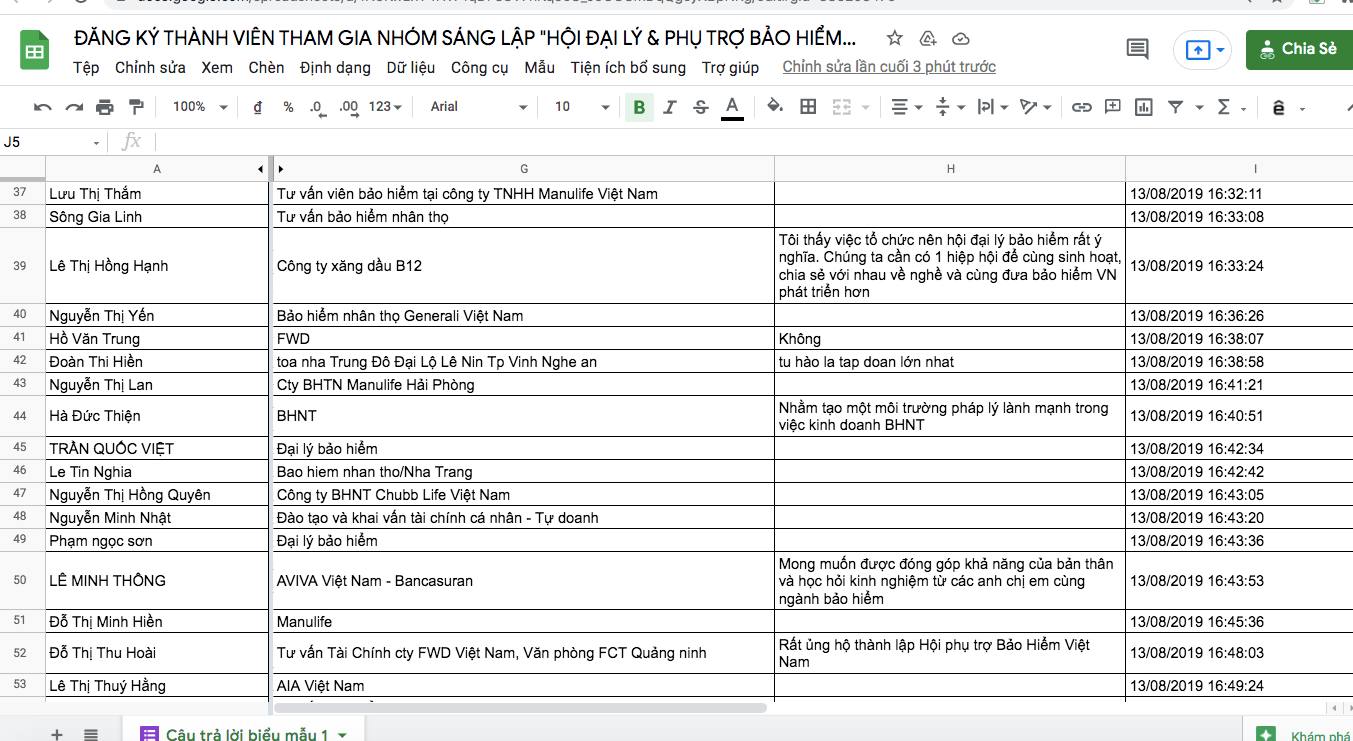Image resolution: width=1353 pixels, height=741 pixels.
Task: Open the 123 number format dropdown
Action: (x=385, y=107)
